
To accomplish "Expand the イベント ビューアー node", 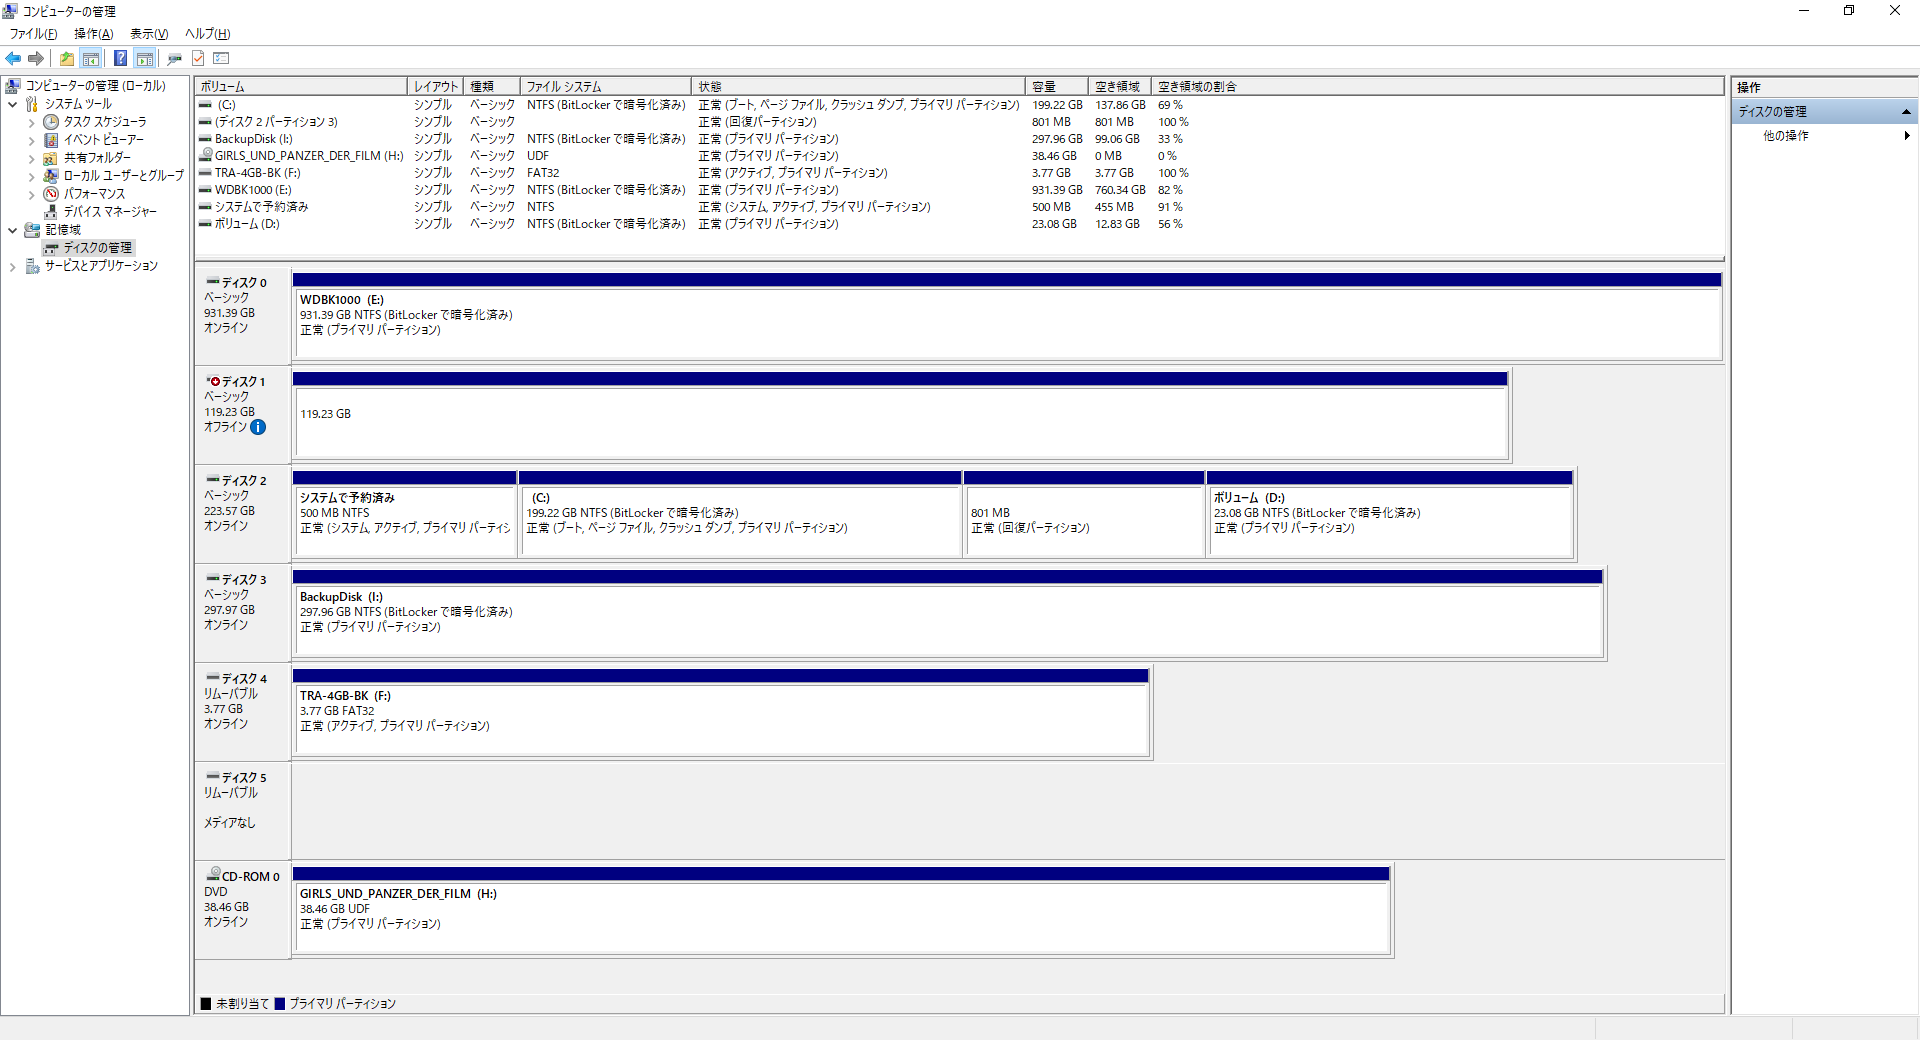I will (x=31, y=139).
